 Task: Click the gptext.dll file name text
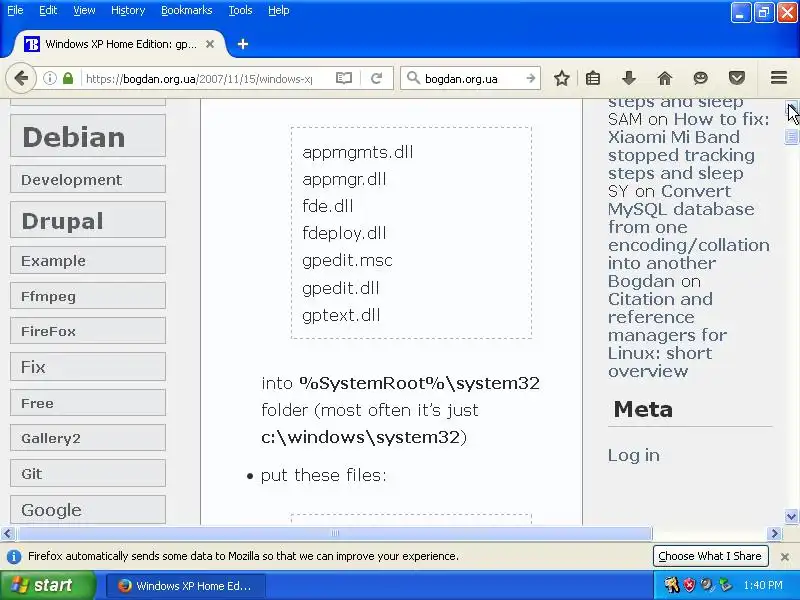click(x=341, y=315)
